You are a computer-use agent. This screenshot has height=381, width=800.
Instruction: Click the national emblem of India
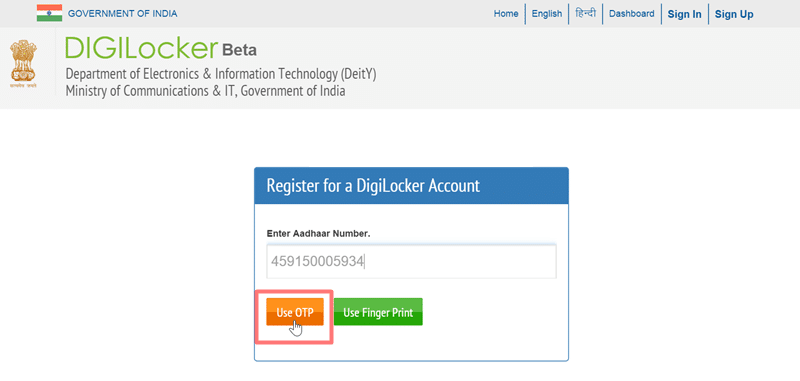pos(23,61)
